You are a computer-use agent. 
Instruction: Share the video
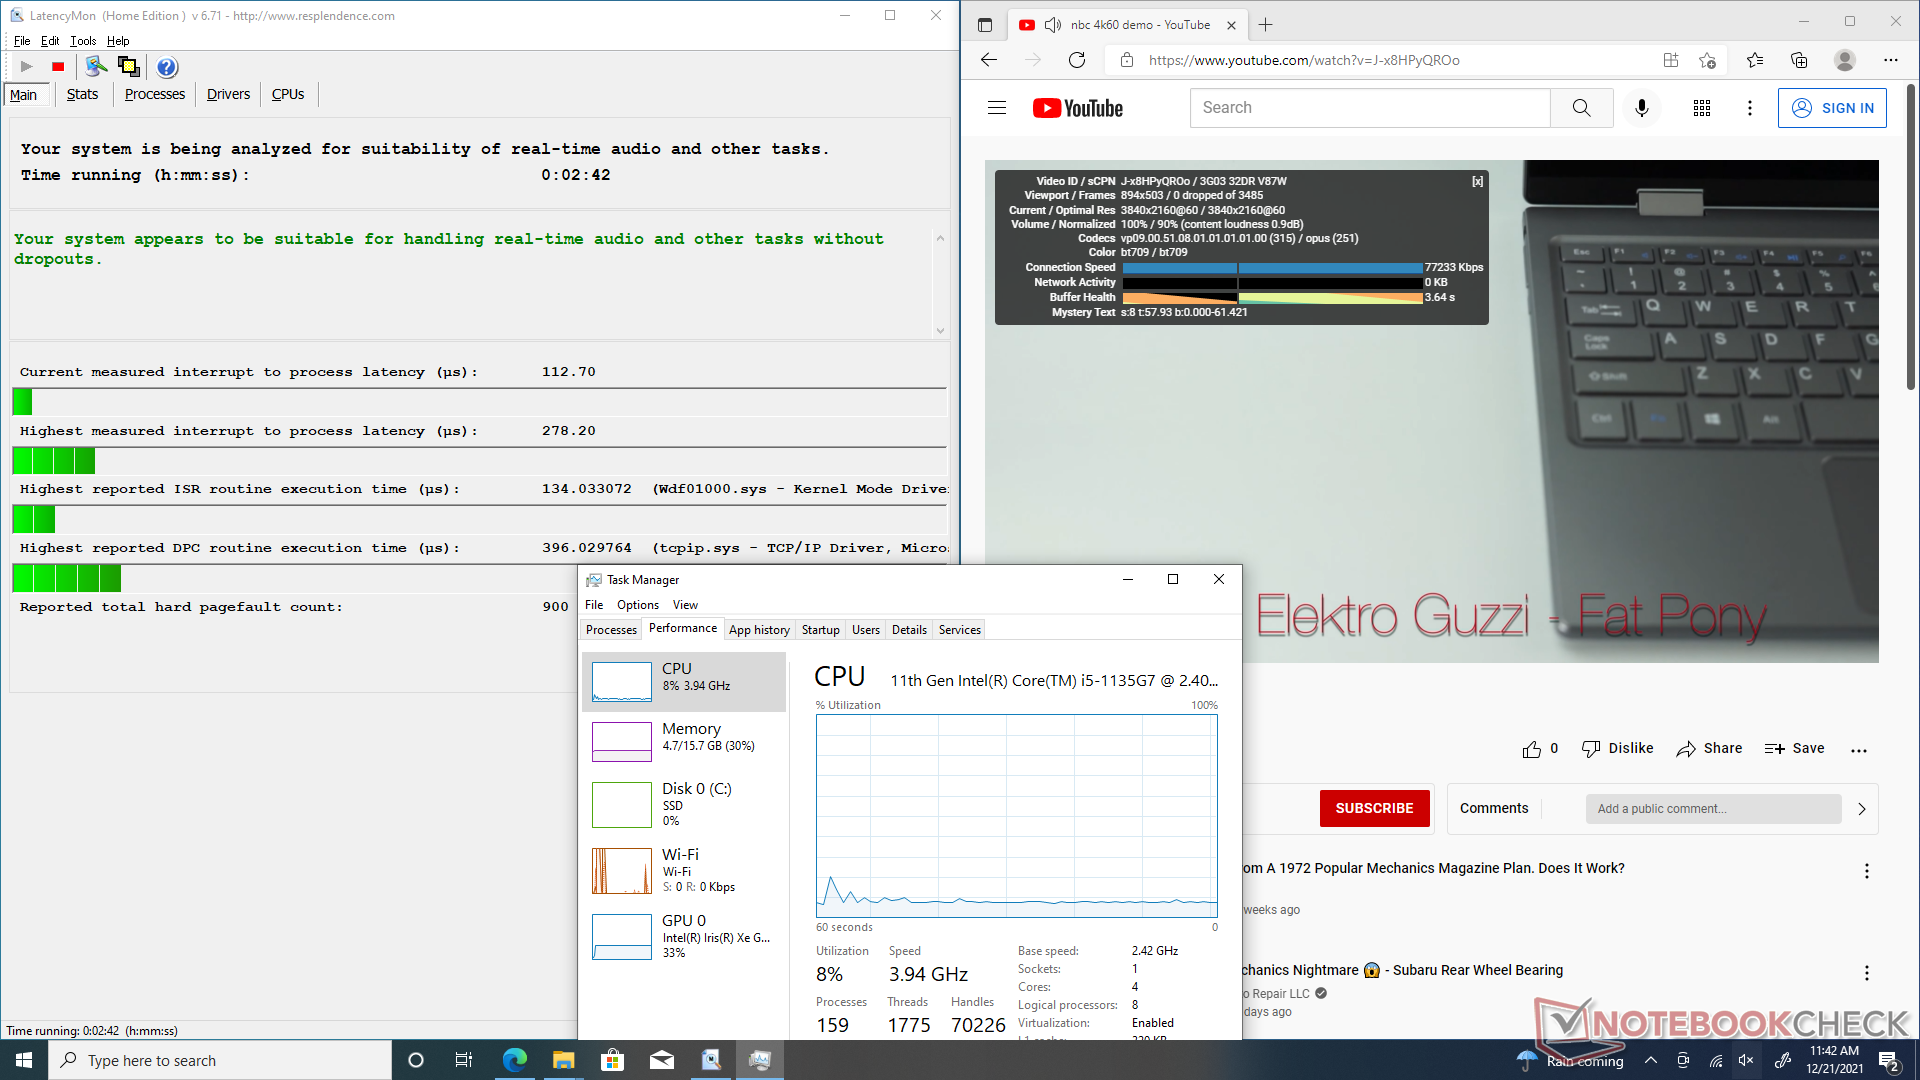coord(1709,749)
